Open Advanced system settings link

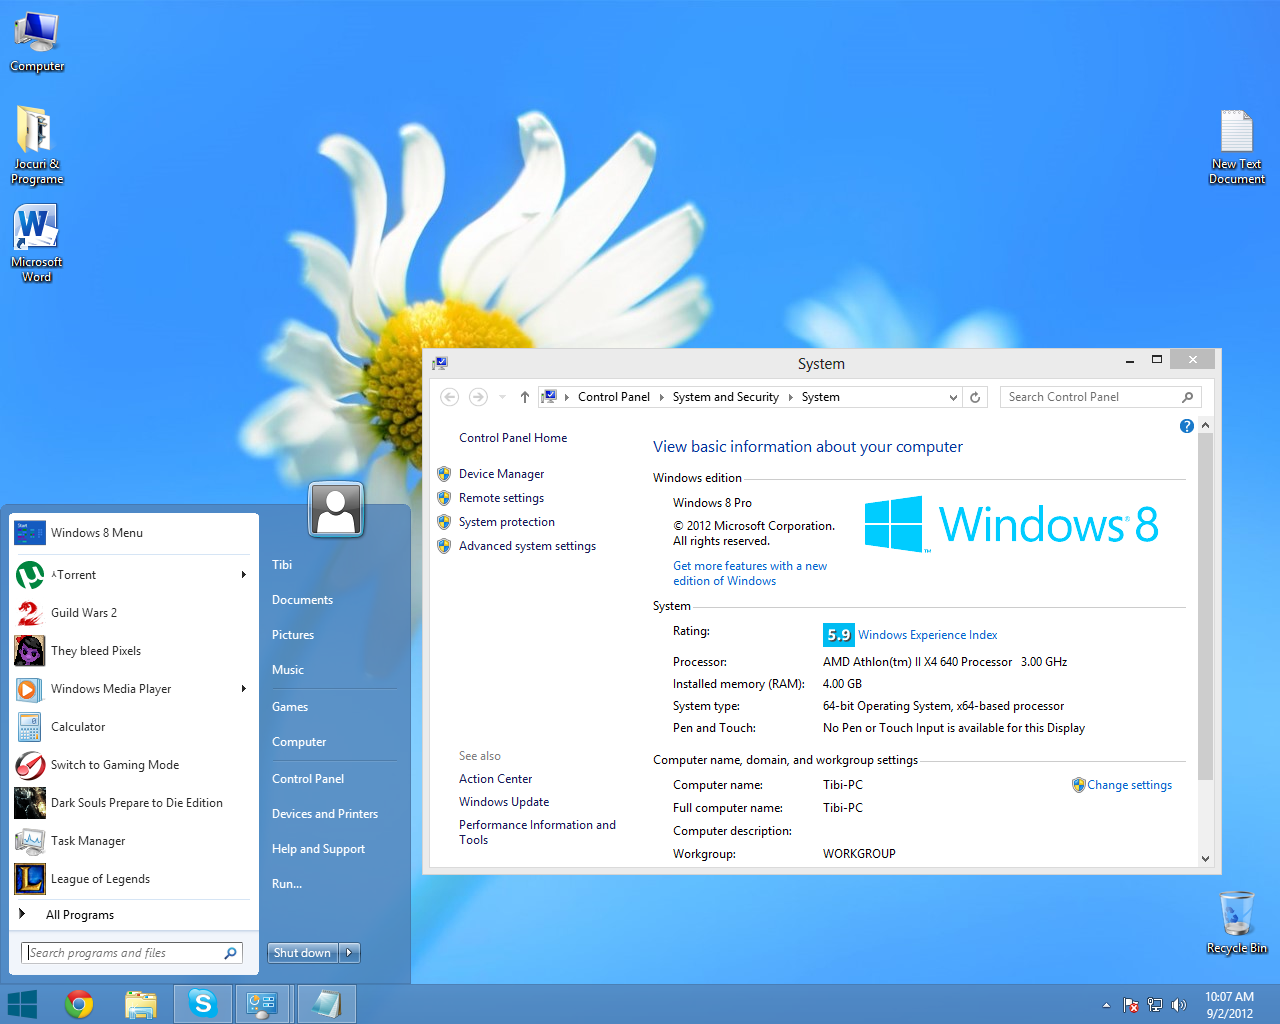(527, 546)
